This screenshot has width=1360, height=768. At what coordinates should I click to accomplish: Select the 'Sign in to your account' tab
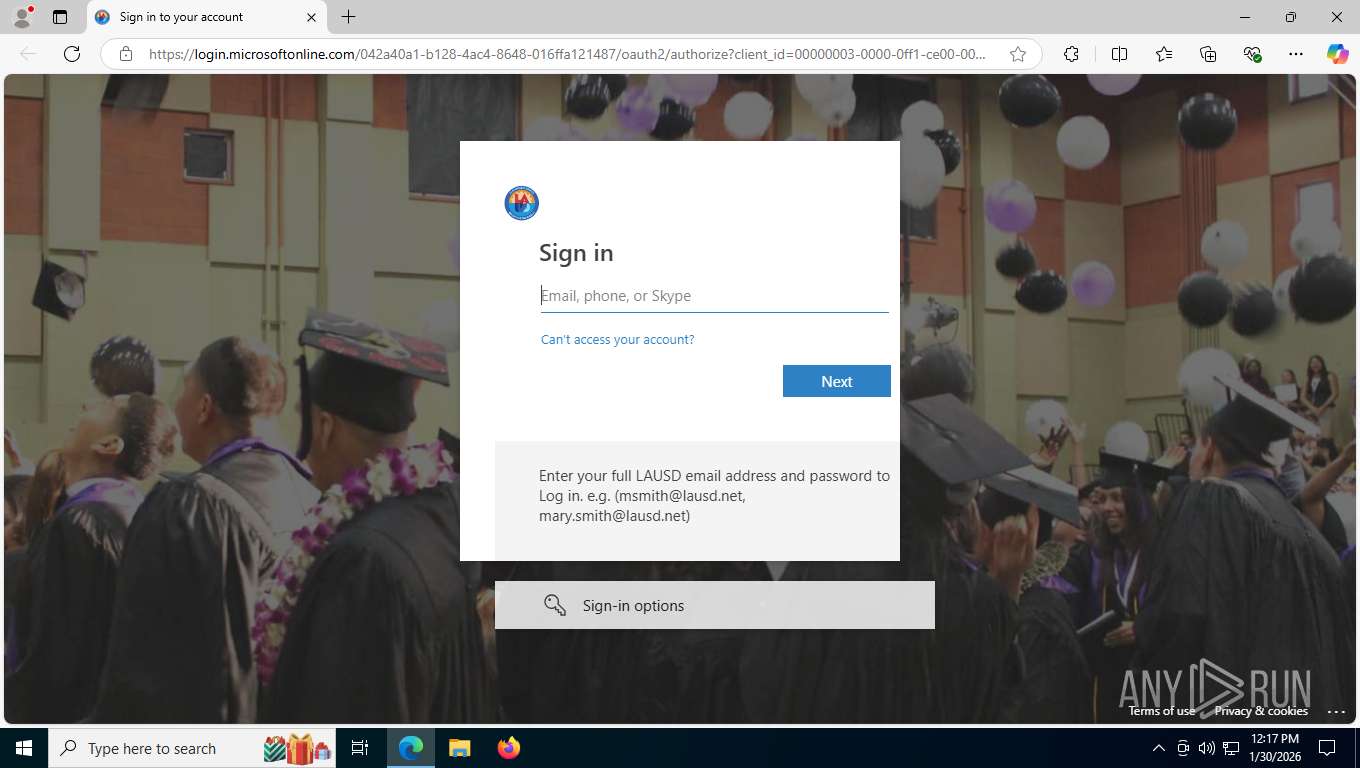coord(207,17)
